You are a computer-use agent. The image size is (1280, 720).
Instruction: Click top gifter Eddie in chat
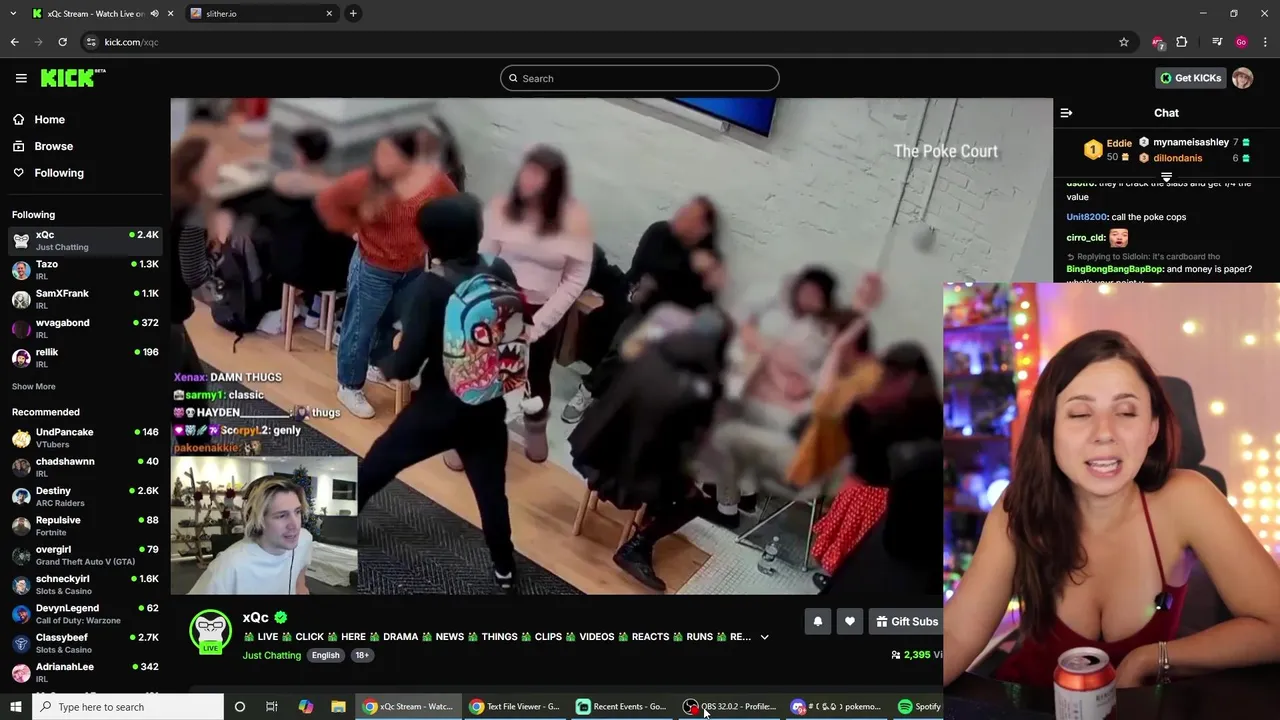1108,150
